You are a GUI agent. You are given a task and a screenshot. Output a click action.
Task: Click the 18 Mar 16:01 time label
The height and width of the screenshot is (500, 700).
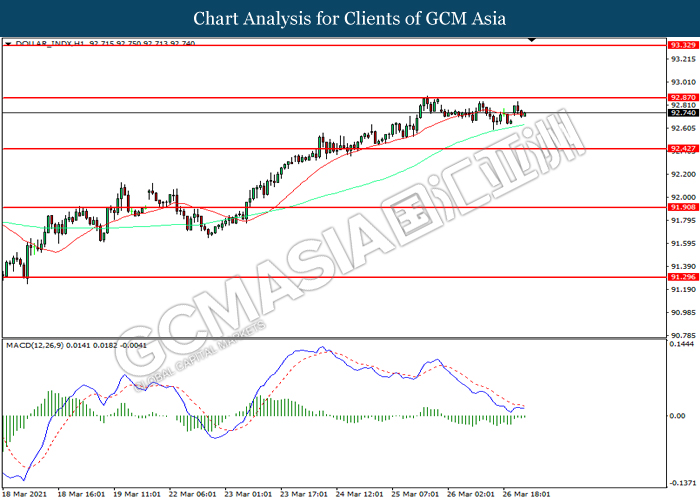click(81, 494)
